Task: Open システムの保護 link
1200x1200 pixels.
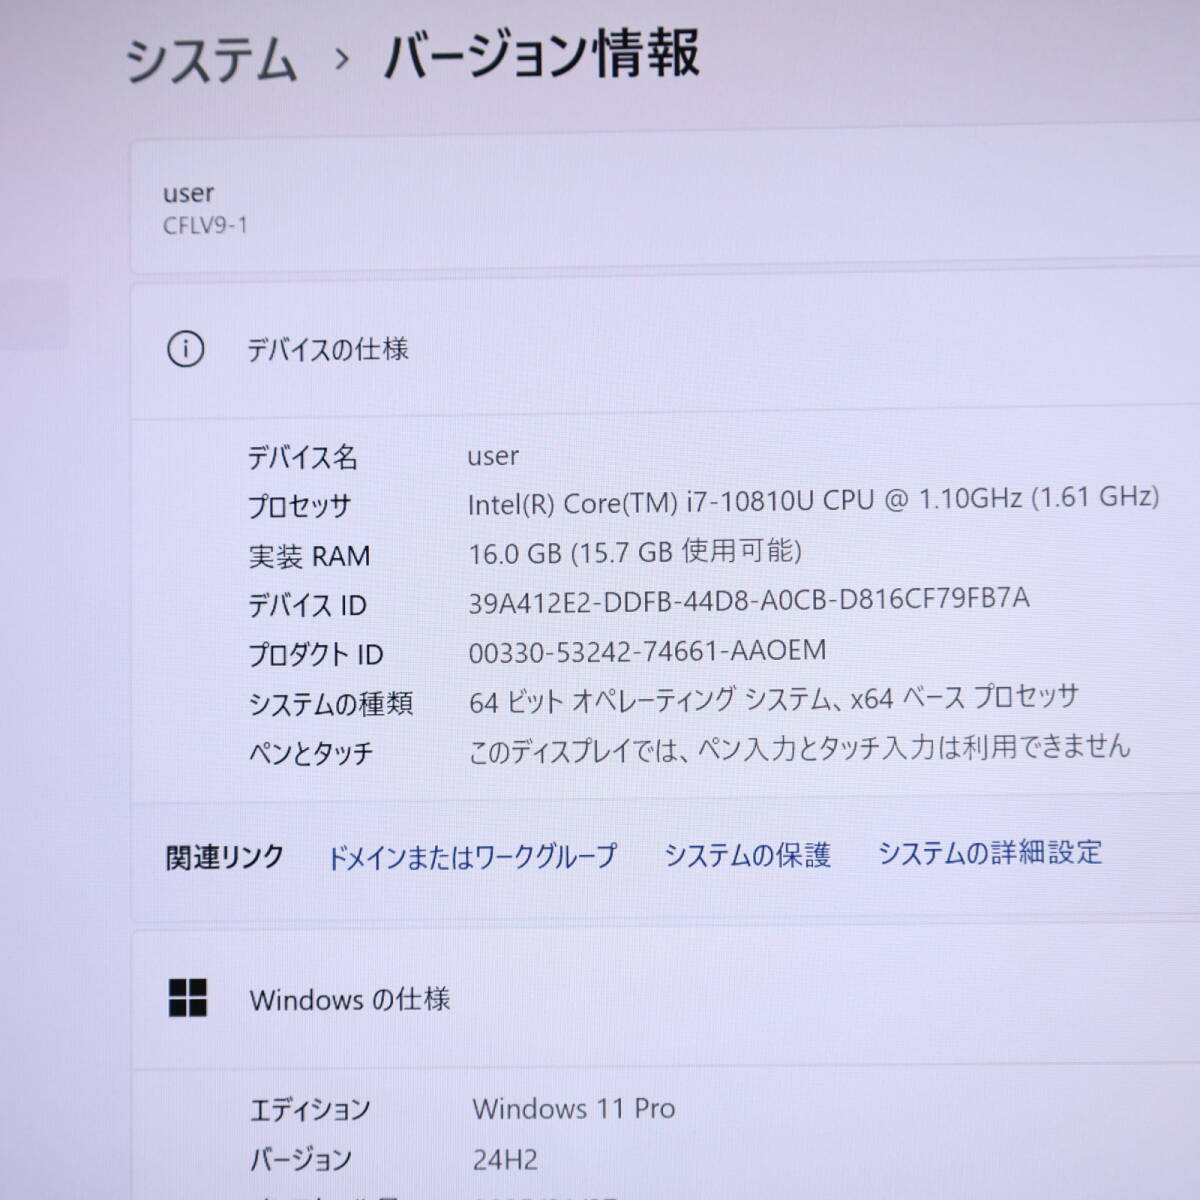Action: pyautogui.click(x=747, y=855)
